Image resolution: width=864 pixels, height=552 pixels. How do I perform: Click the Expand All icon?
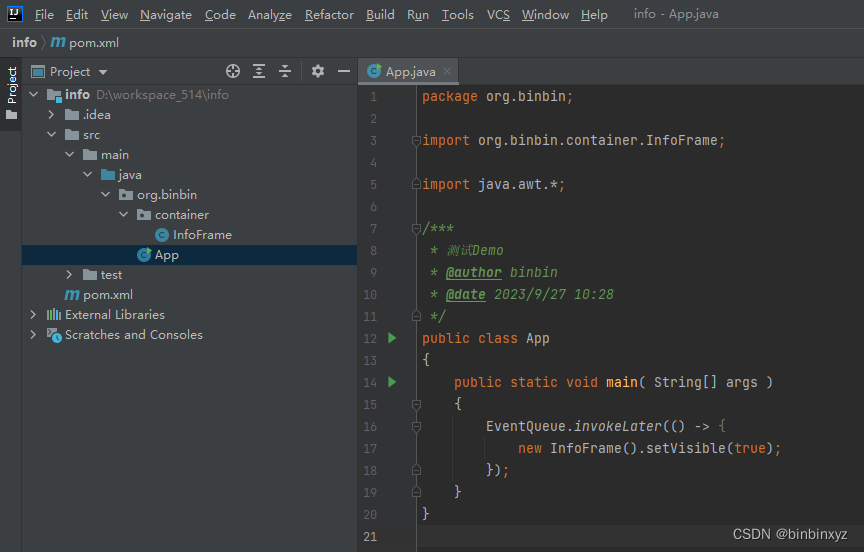pos(259,71)
